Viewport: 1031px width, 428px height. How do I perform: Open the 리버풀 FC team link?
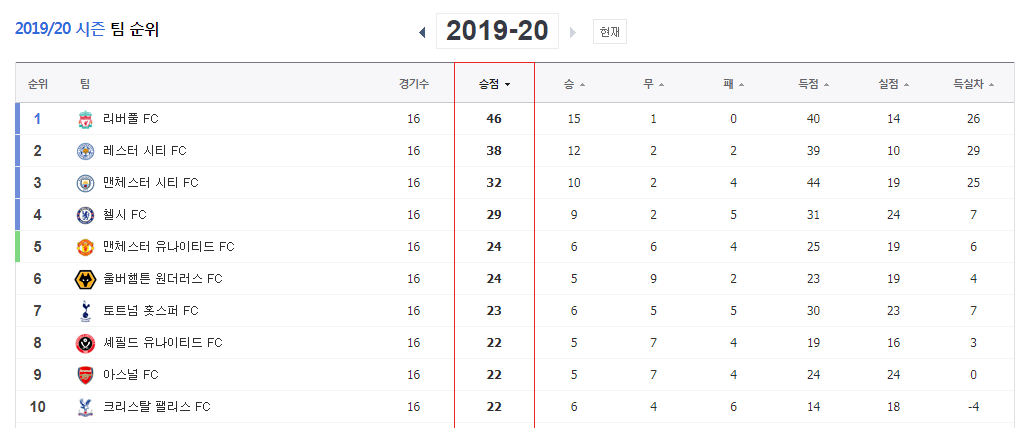(x=130, y=119)
